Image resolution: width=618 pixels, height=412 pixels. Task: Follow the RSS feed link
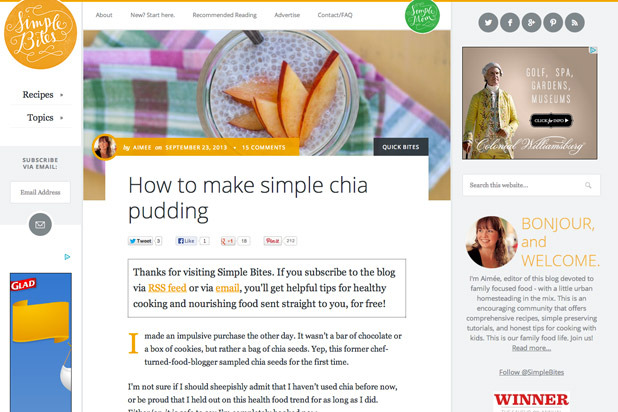167,288
